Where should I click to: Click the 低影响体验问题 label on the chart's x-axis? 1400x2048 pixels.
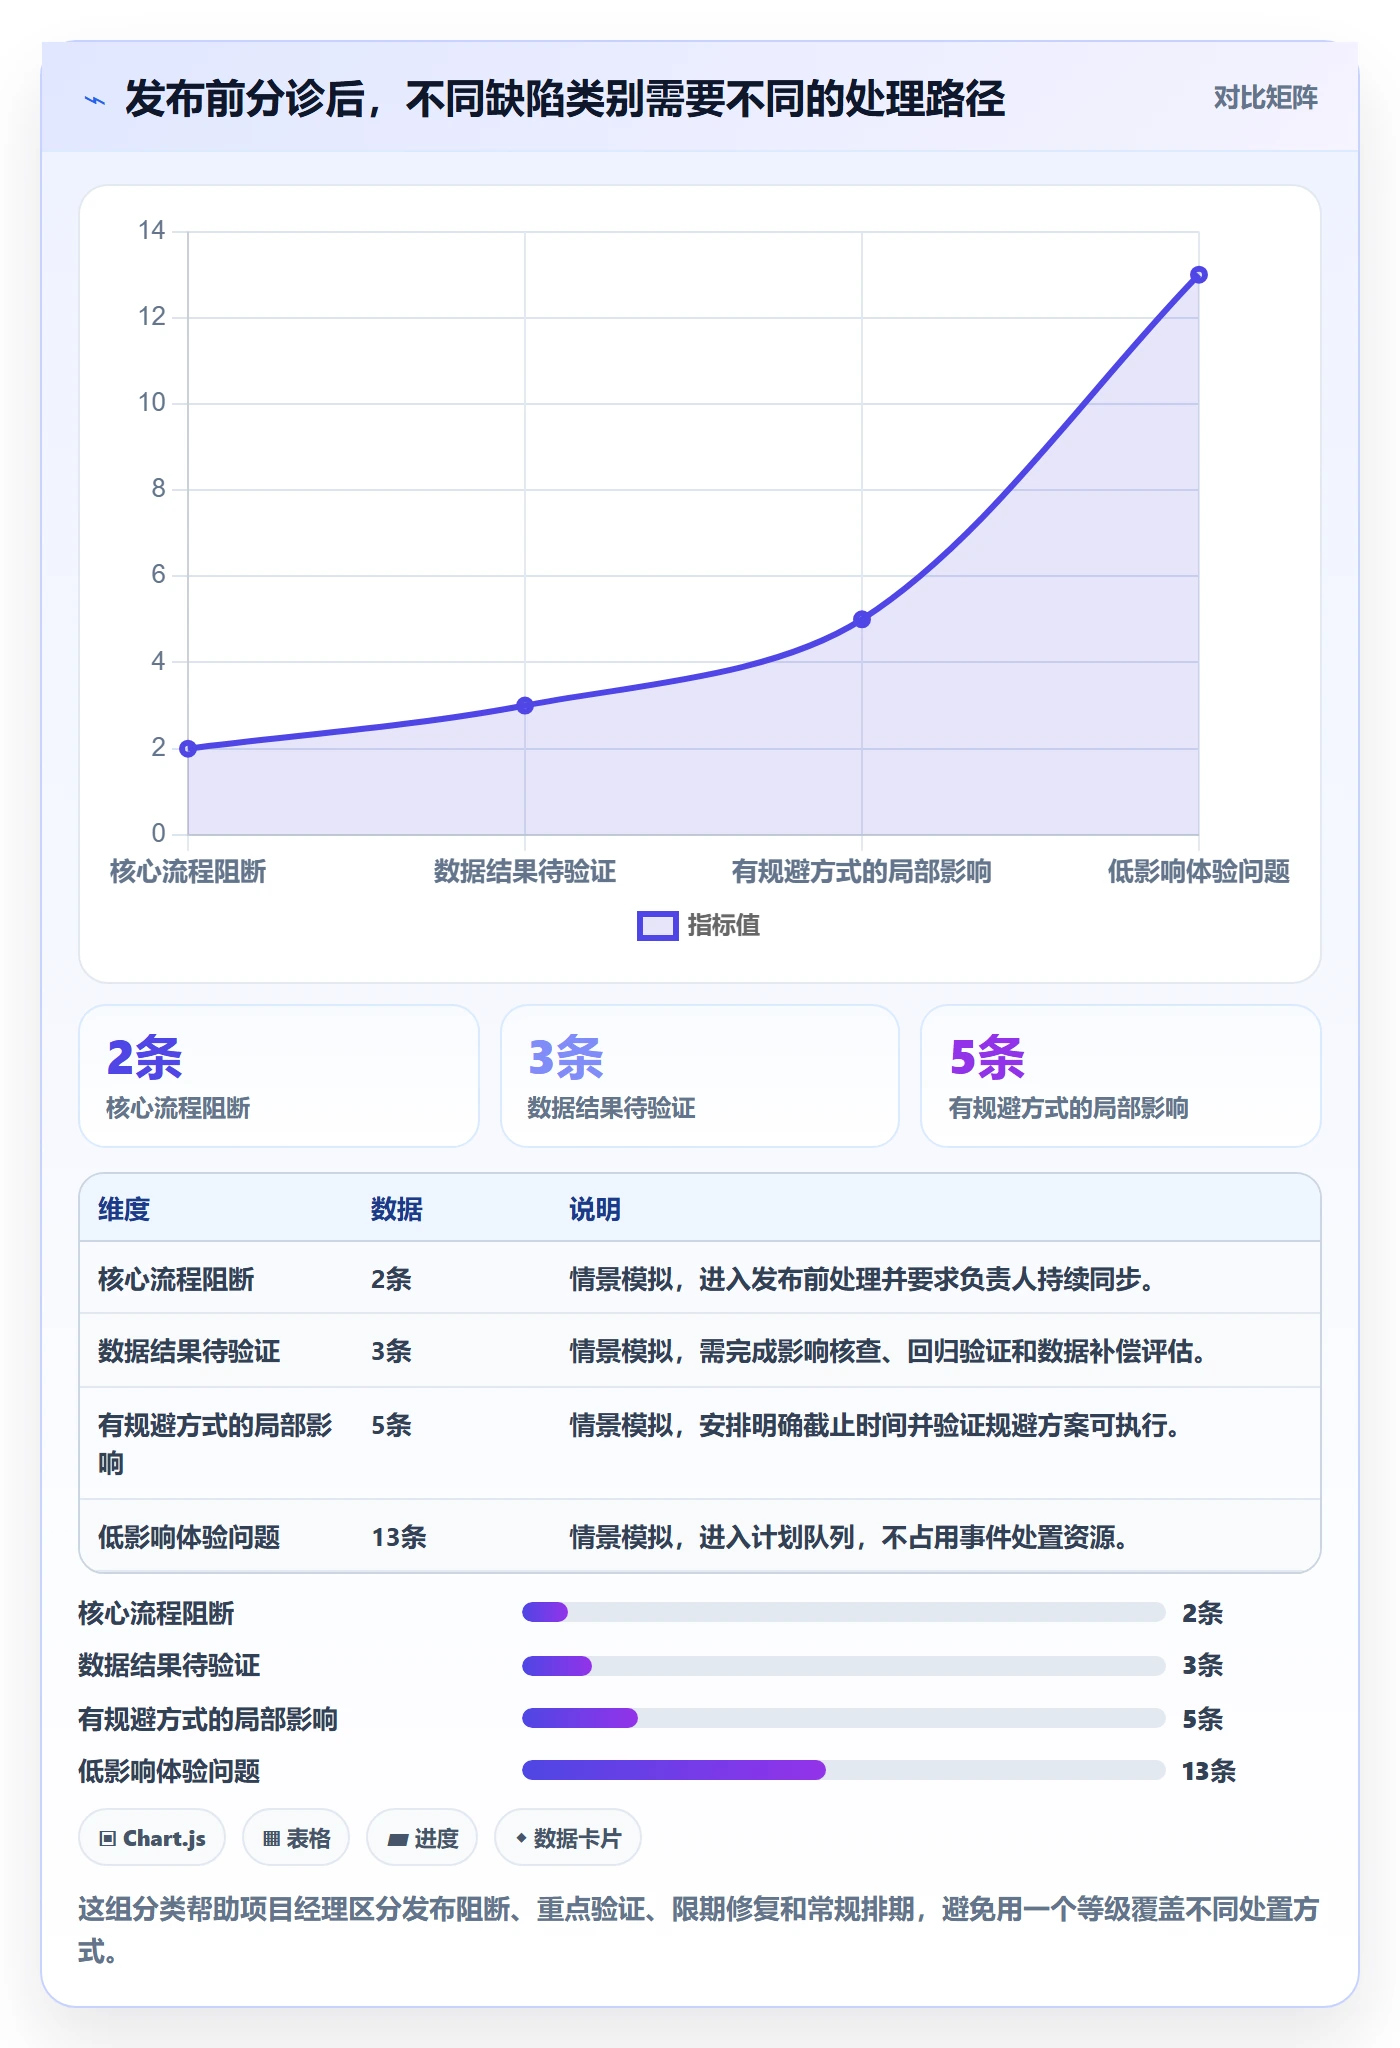tap(1198, 872)
